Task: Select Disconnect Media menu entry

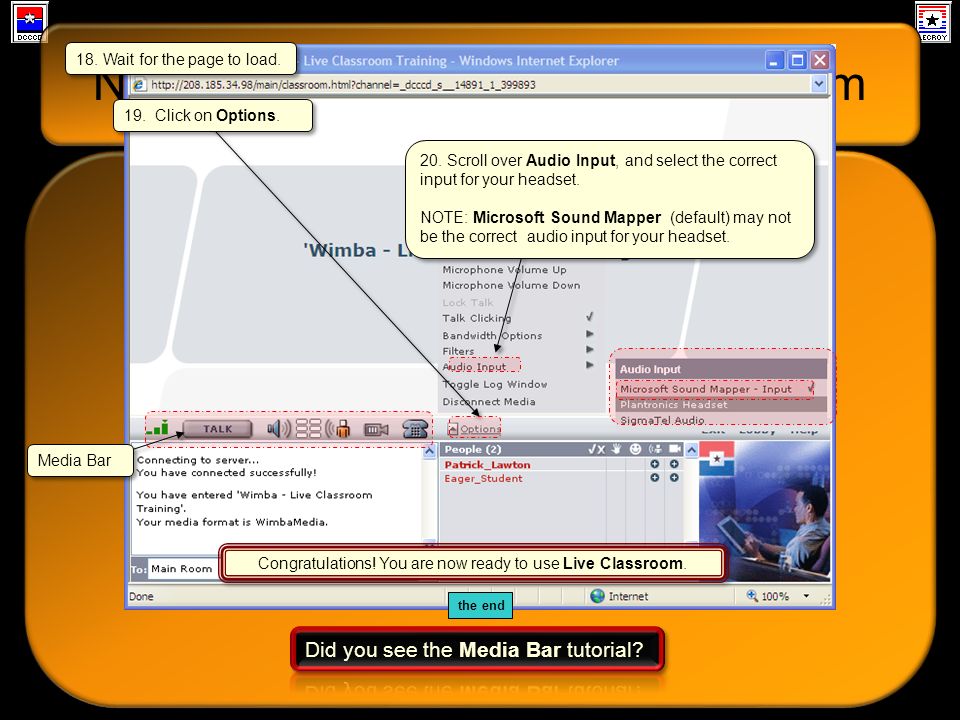Action: (489, 402)
